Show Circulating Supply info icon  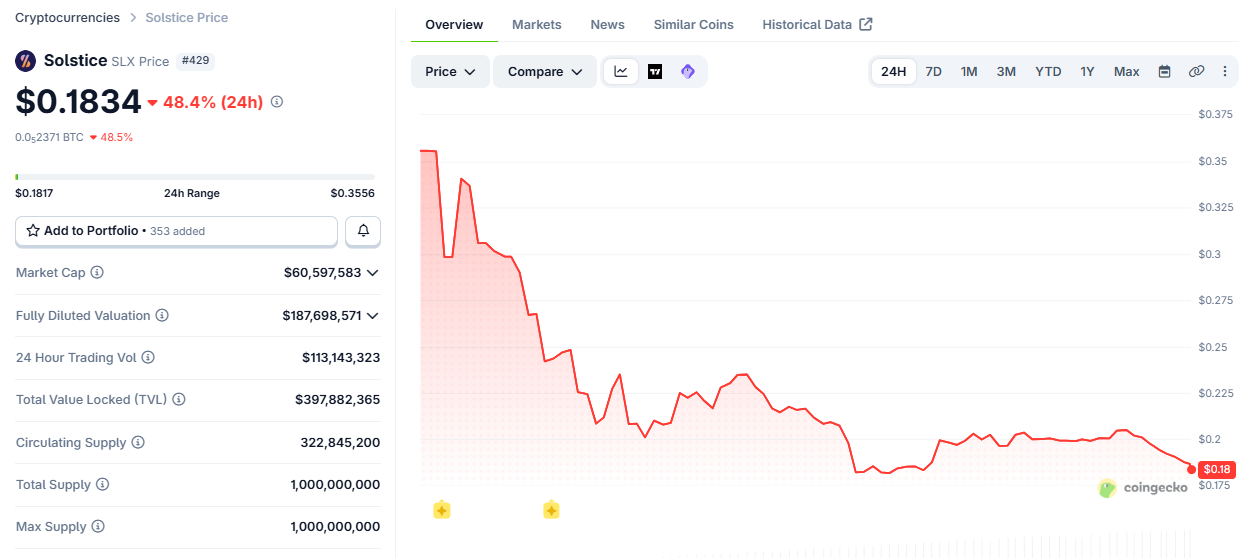pyautogui.click(x=138, y=442)
